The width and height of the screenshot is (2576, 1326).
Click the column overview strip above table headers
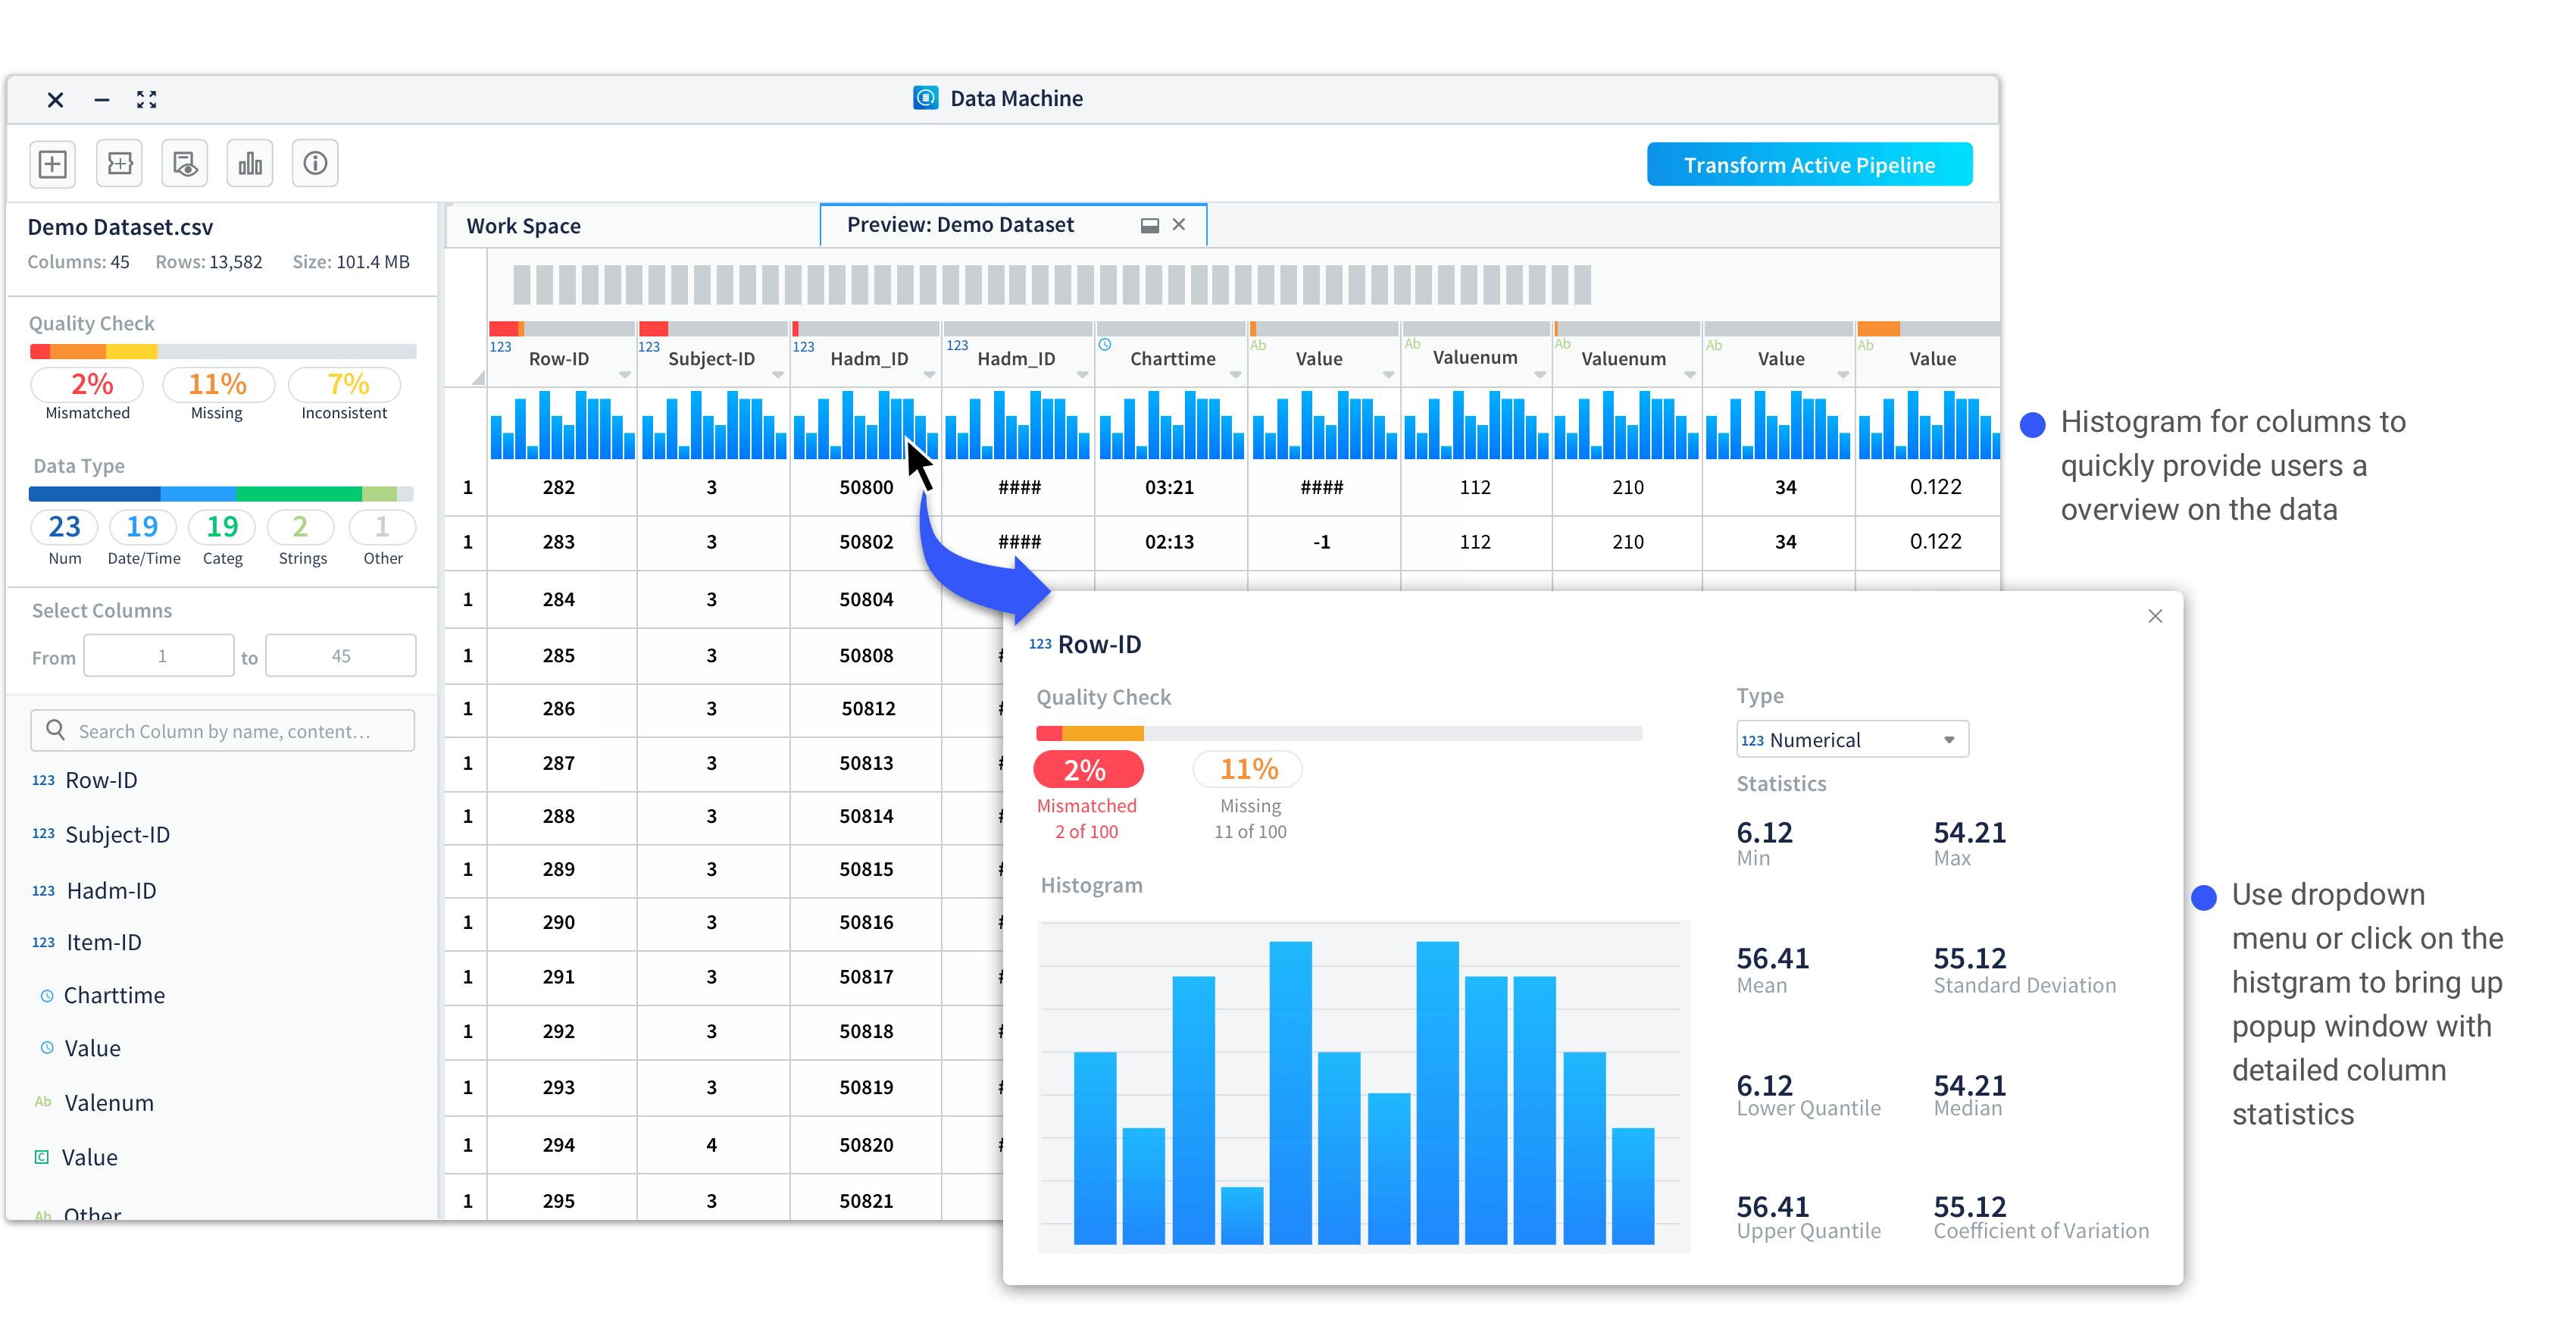tap(1052, 285)
